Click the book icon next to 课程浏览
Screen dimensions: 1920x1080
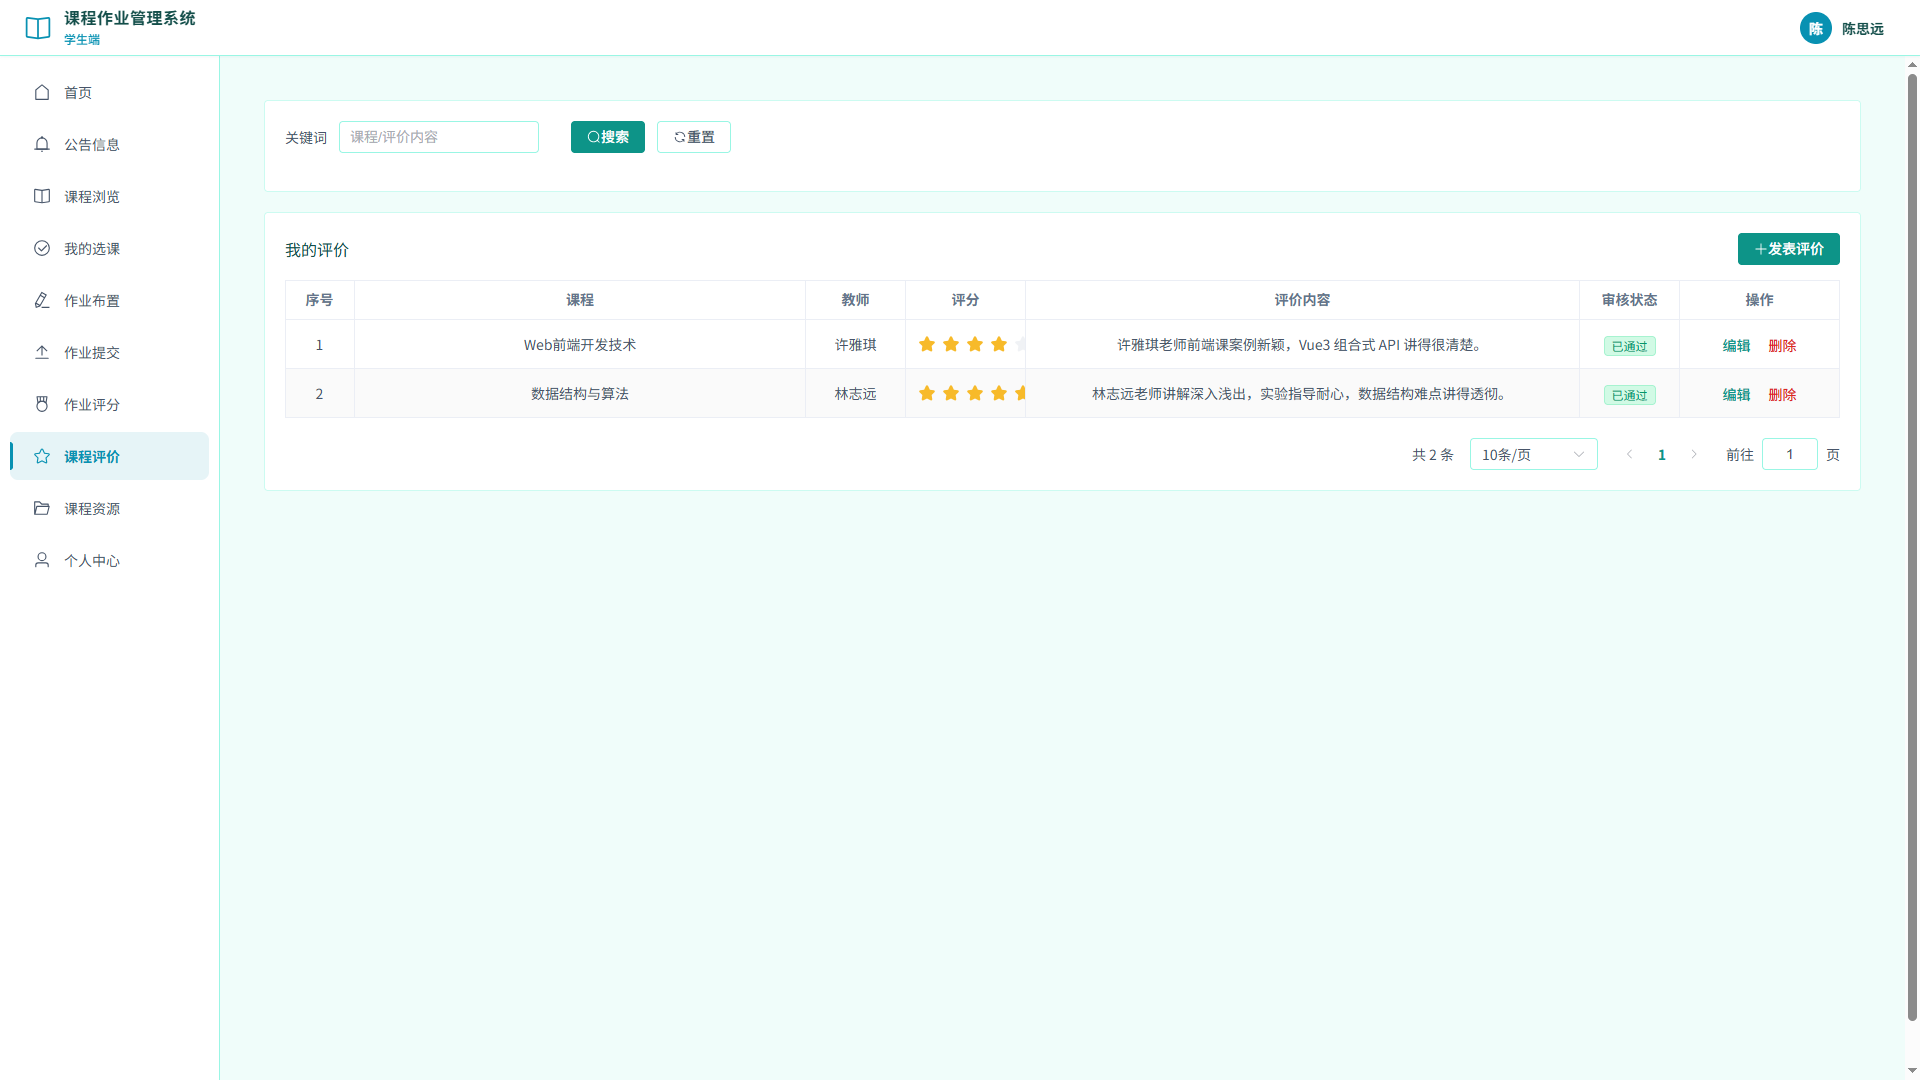[42, 196]
